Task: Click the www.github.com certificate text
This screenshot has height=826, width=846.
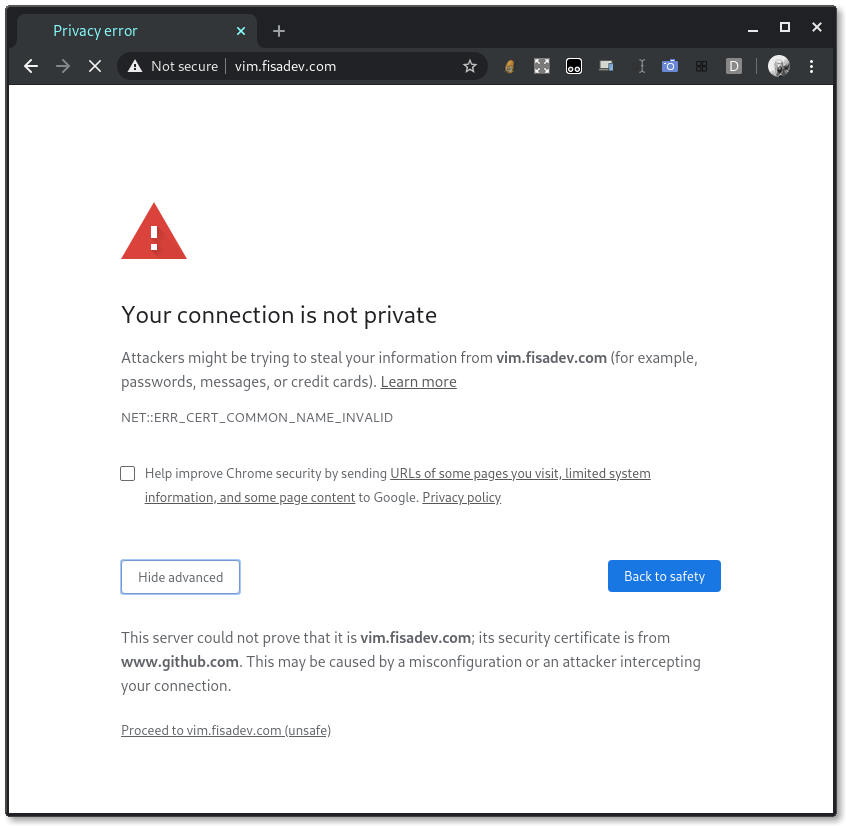Action: pyautogui.click(x=180, y=662)
